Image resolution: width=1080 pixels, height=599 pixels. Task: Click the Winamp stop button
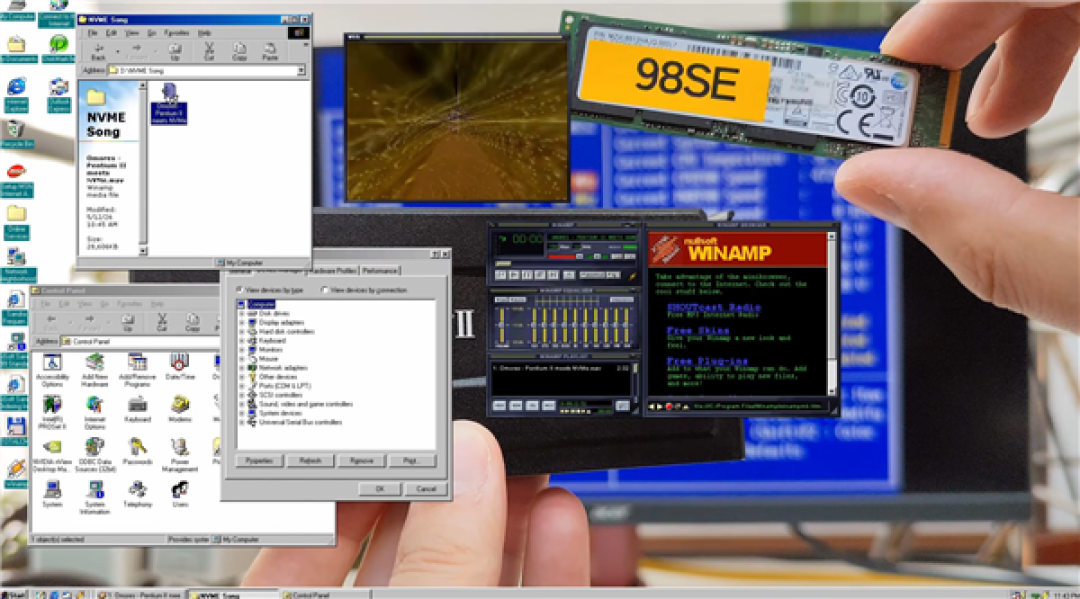(540, 275)
